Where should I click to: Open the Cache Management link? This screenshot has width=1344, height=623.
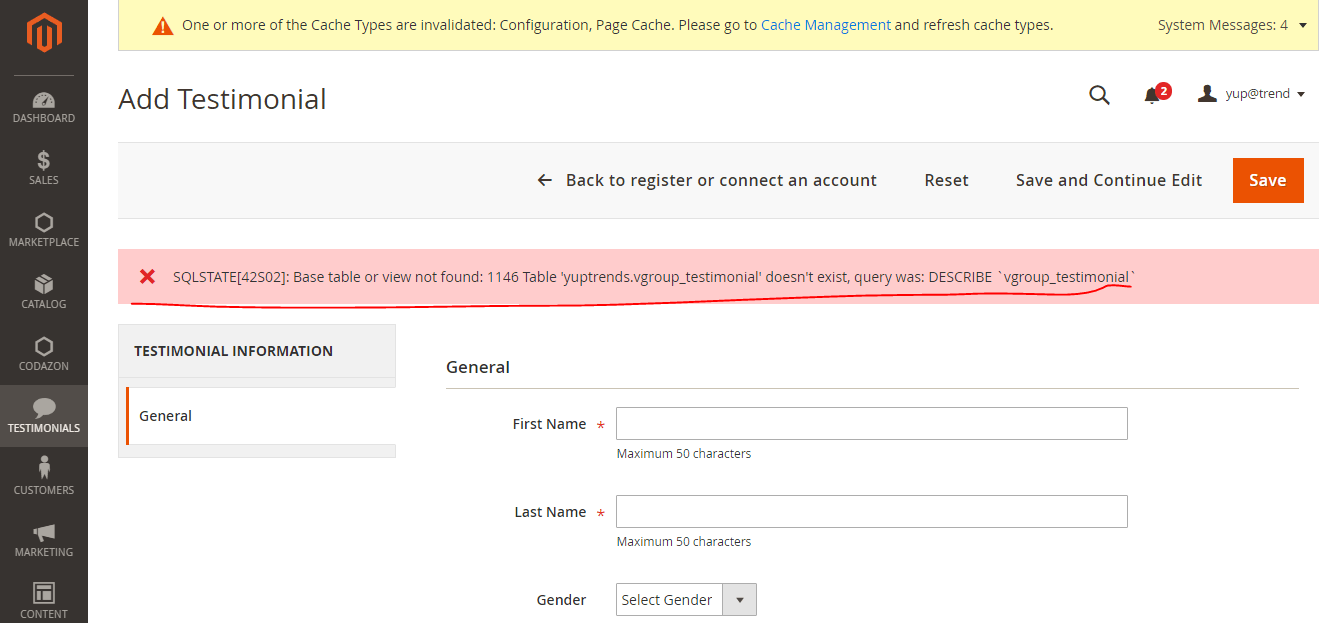point(825,24)
